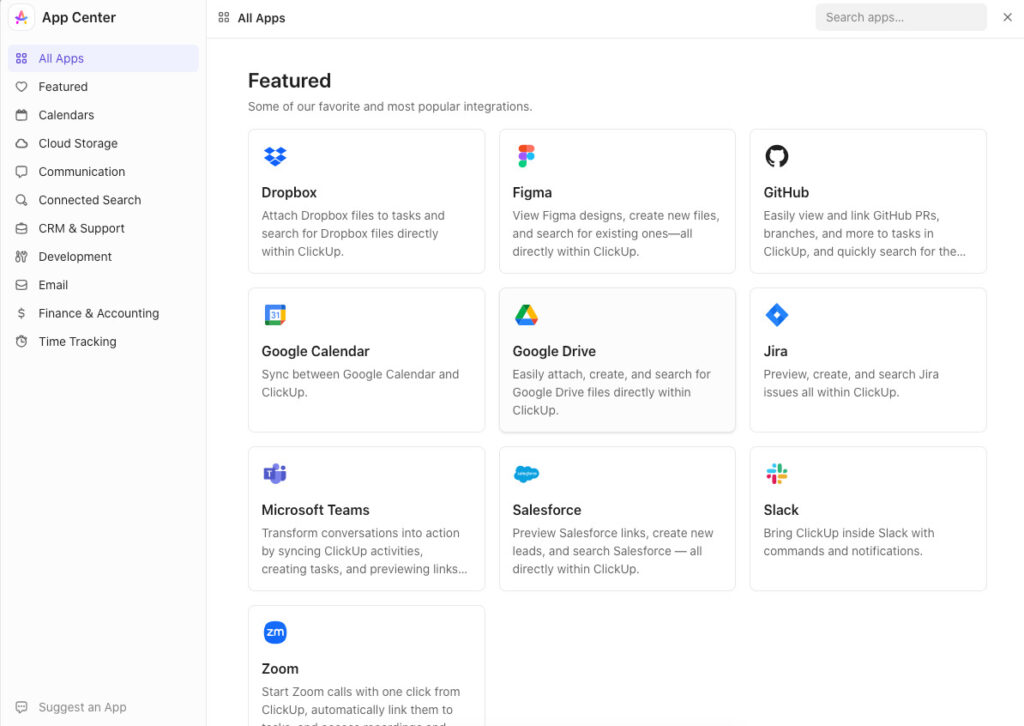Close the App Center with X
1024x726 pixels.
pyautogui.click(x=1007, y=18)
